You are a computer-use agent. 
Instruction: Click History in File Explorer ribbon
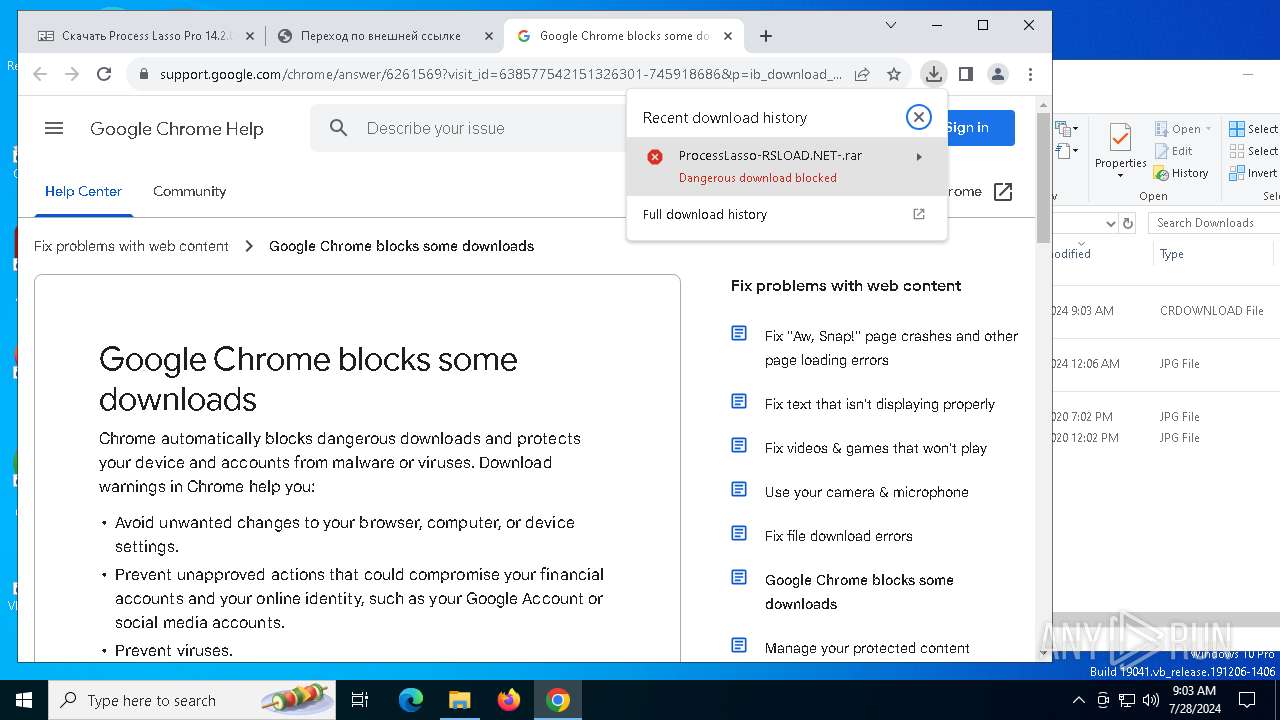(x=1181, y=173)
